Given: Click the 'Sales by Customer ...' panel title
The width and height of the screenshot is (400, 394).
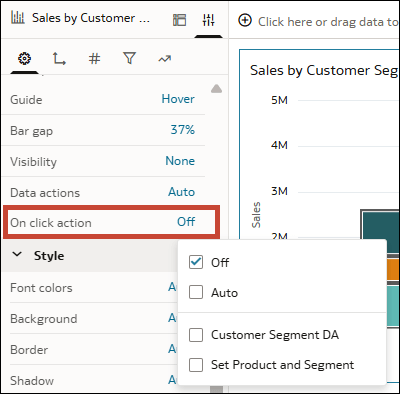Looking at the screenshot, I should (x=91, y=18).
